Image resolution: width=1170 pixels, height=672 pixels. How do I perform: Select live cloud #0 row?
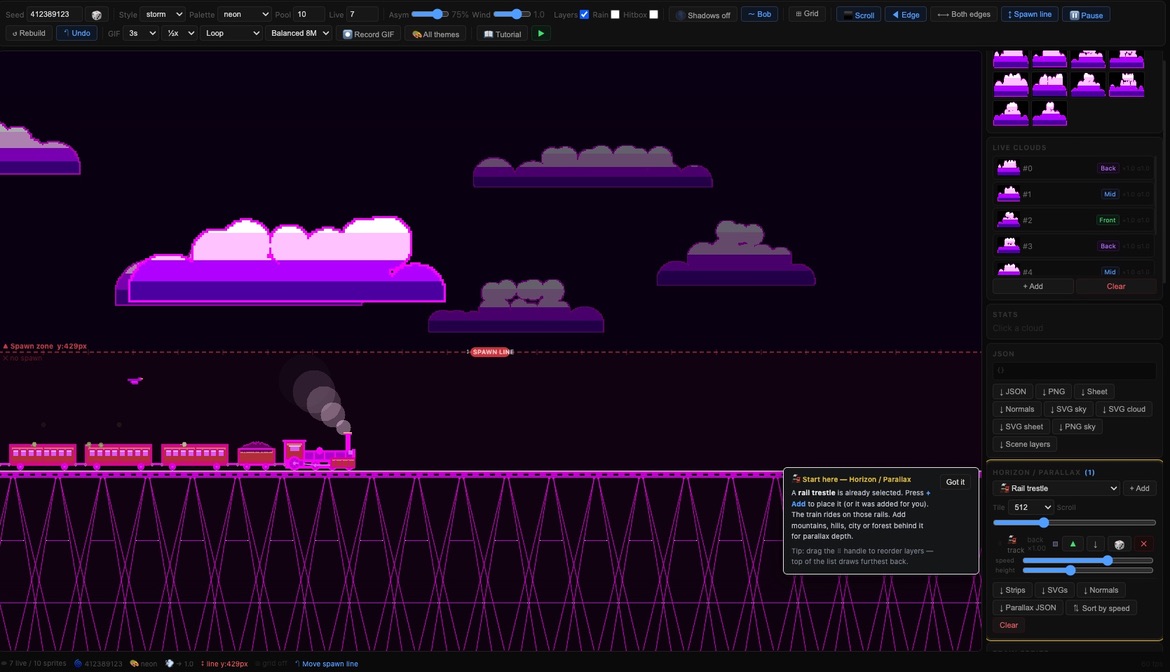pos(1073,169)
